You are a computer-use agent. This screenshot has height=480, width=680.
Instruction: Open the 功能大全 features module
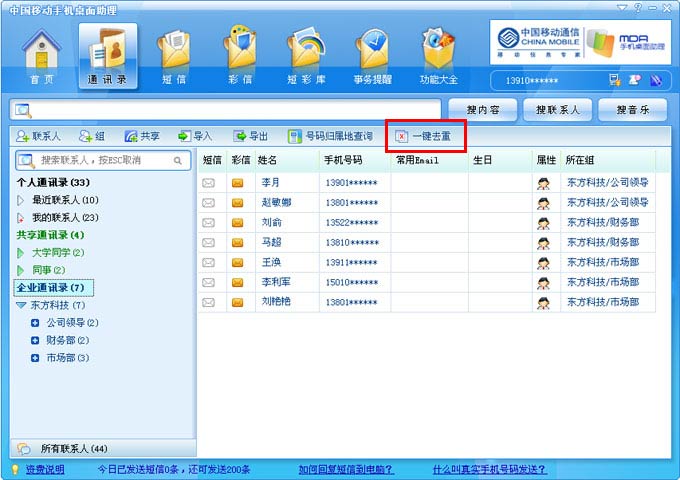click(438, 55)
